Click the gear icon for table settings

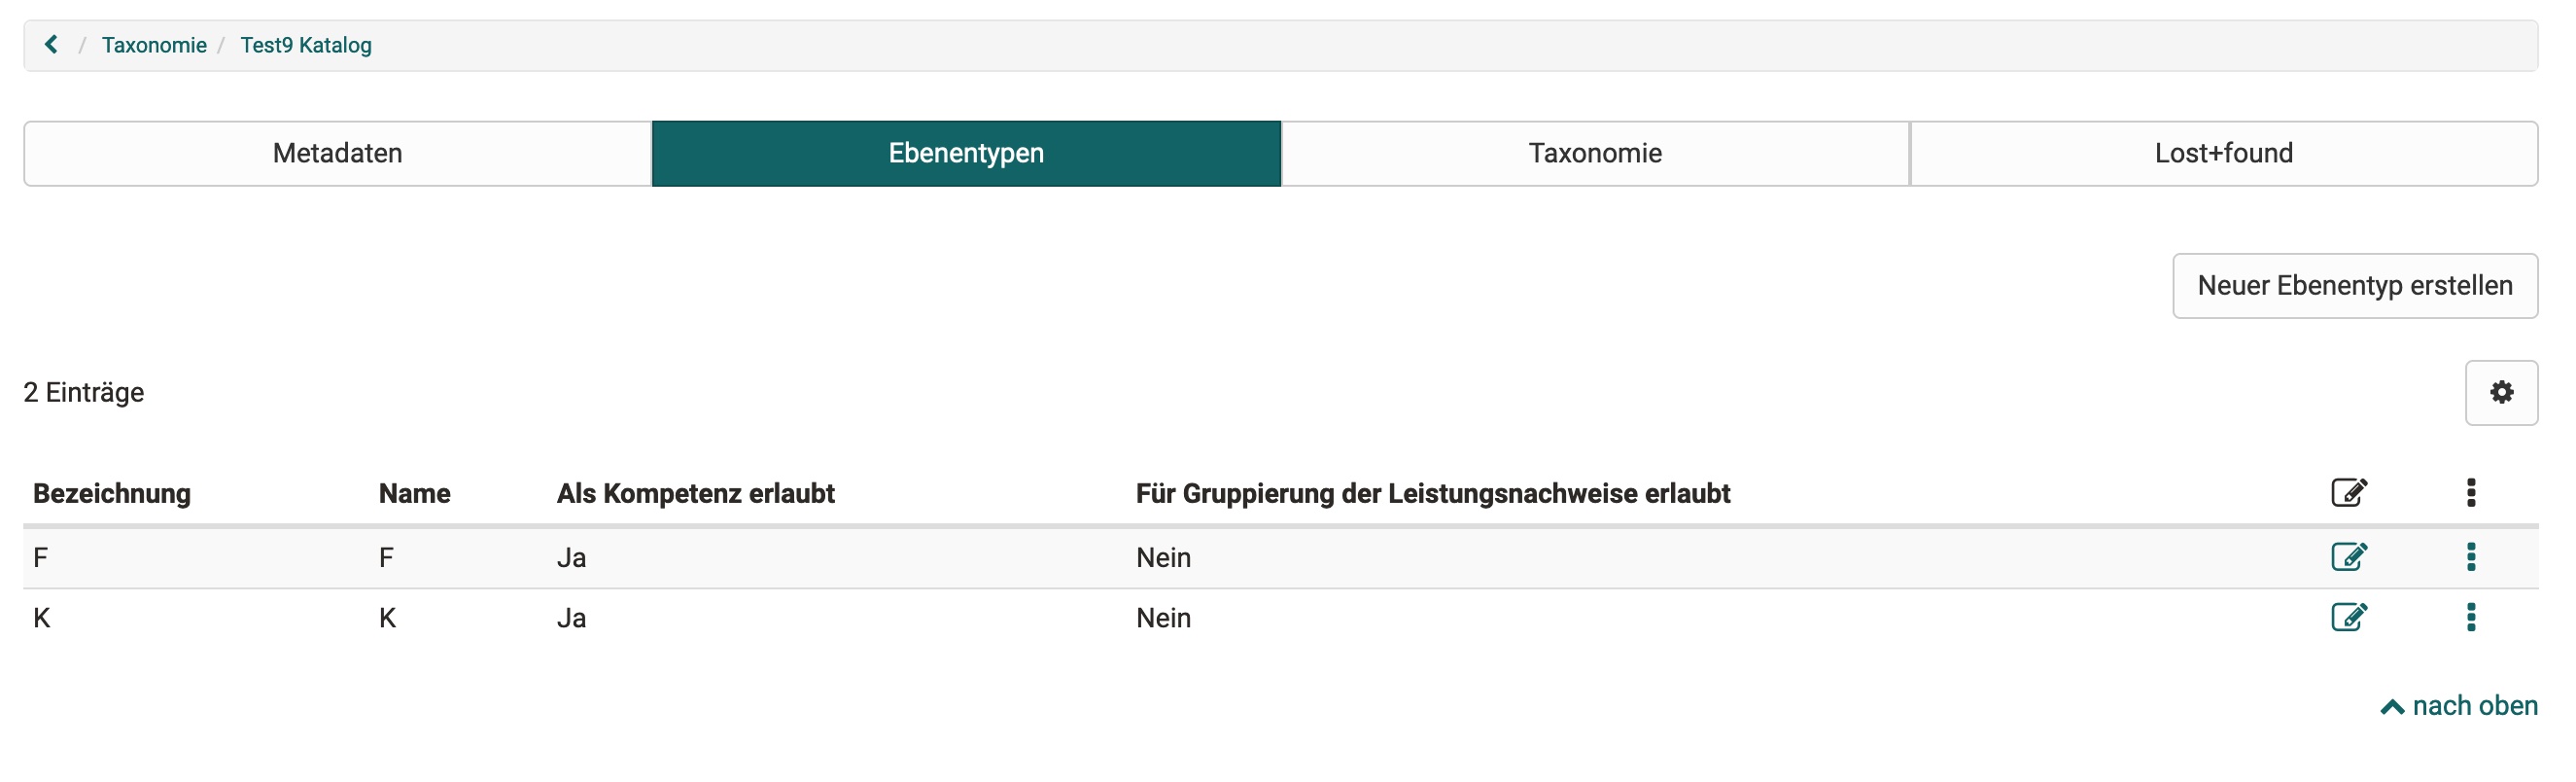click(2502, 392)
